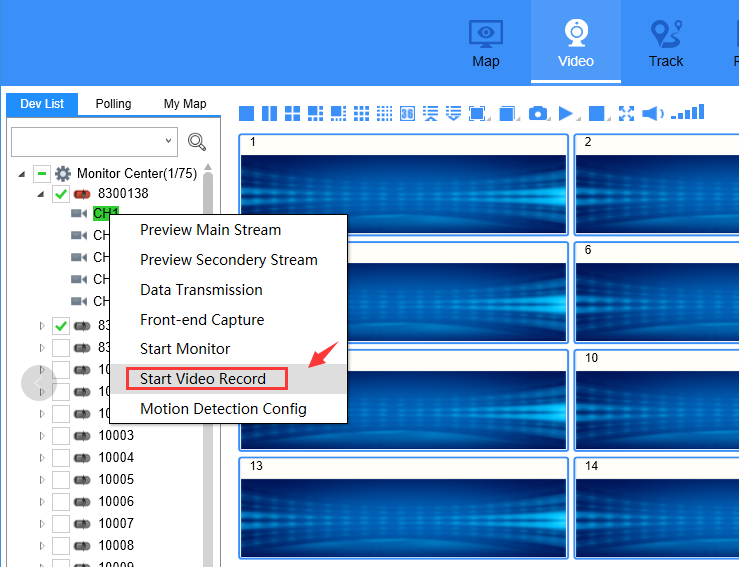Screen dimensions: 739x567
Task: Collapse the Monitor Center tree node
Action: pos(22,174)
